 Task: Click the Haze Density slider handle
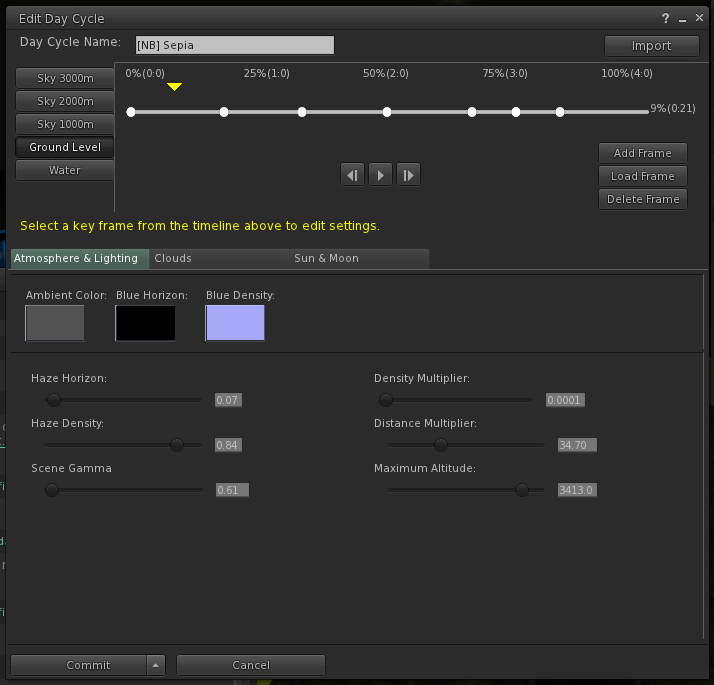(x=177, y=445)
